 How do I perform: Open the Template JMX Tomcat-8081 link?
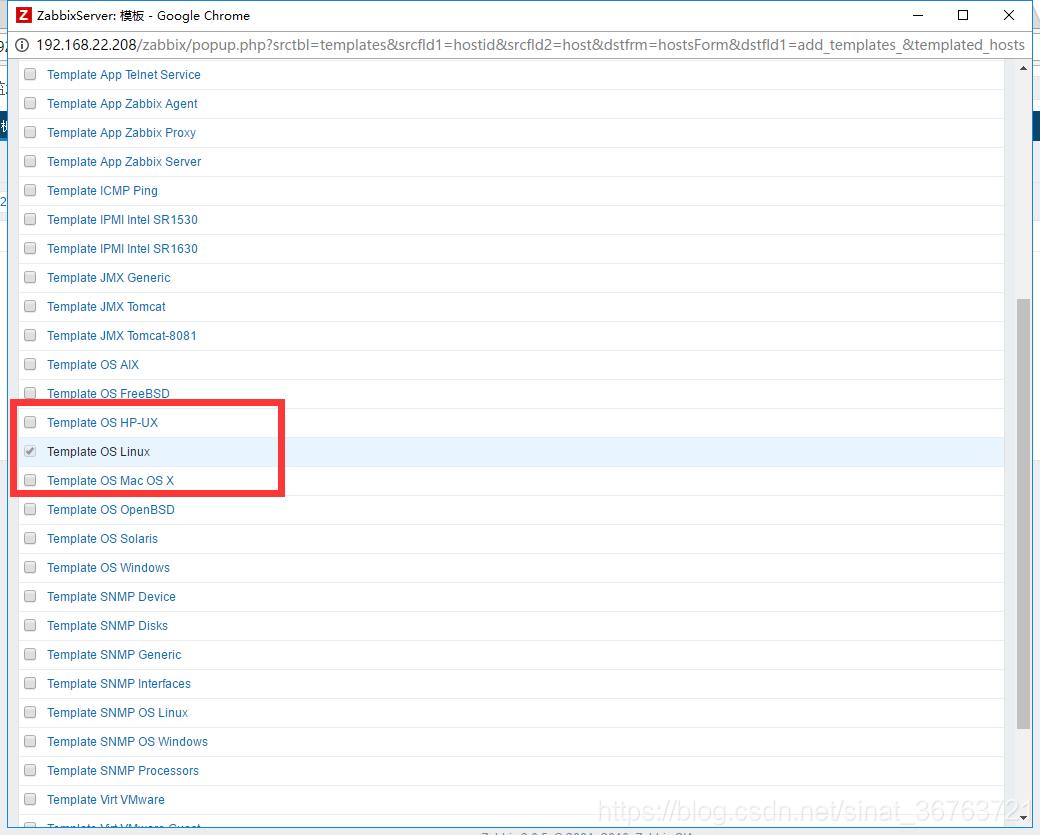point(122,336)
